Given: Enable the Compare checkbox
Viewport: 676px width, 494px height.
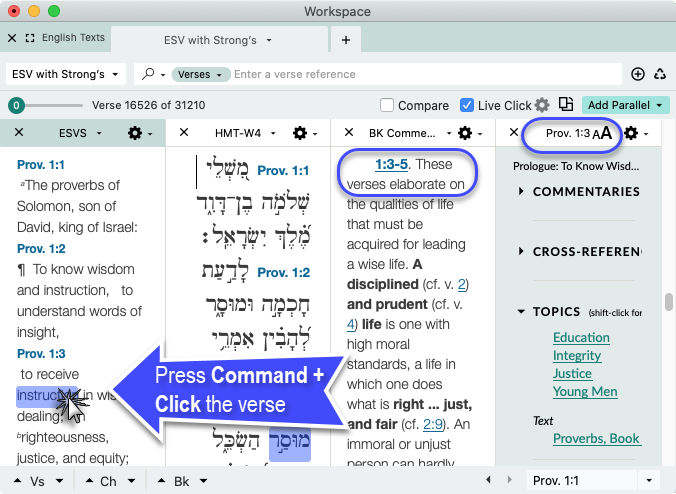Looking at the screenshot, I should point(387,105).
